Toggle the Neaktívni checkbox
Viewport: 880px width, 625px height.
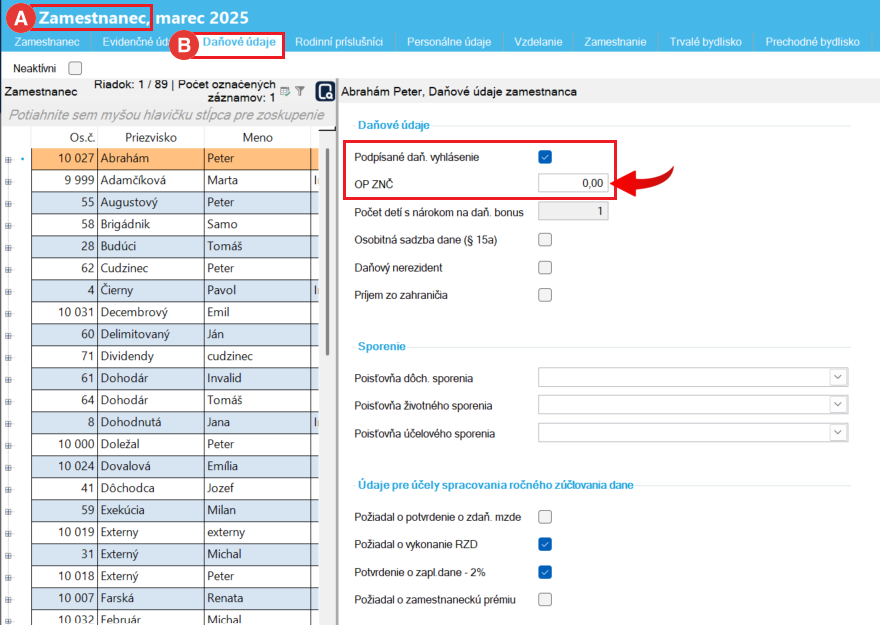pyautogui.click(x=75, y=68)
